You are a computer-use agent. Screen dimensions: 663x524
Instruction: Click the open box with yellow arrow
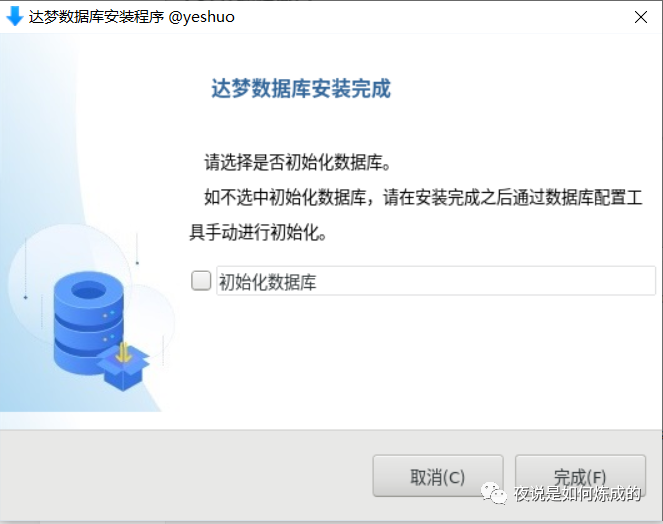coord(123,366)
